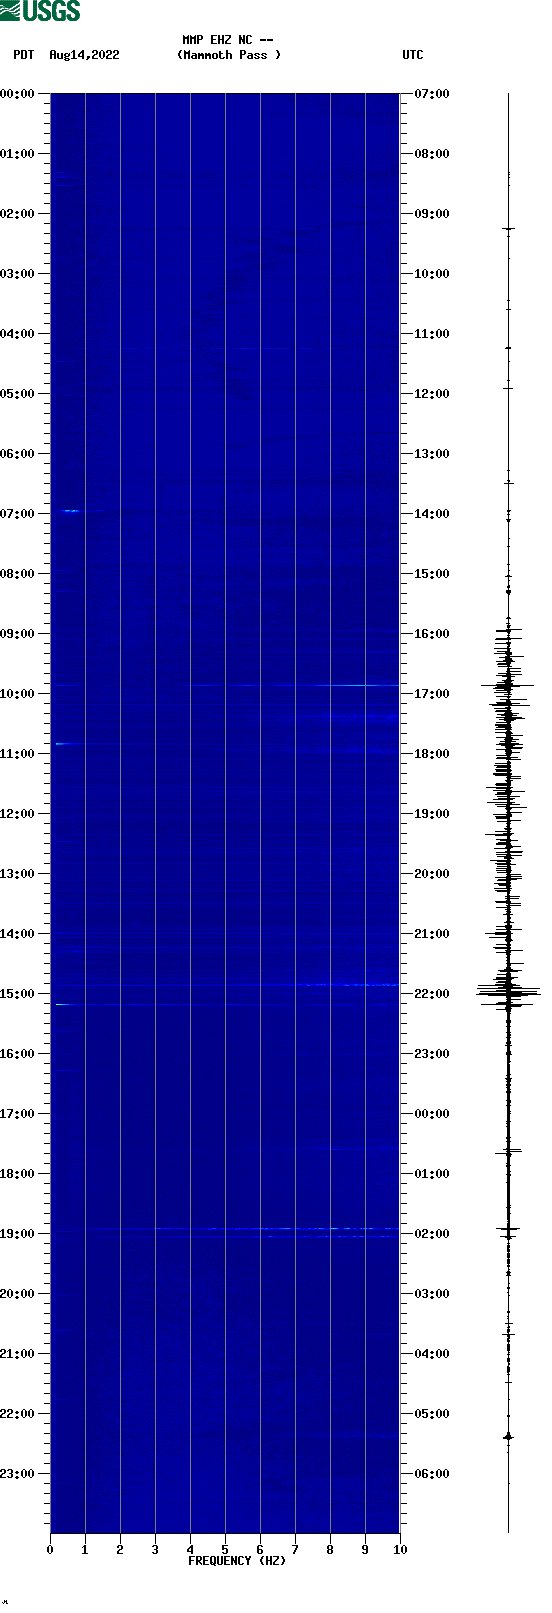Click the large seismogram spike near 22:00 UTC
This screenshot has width=552, height=1613.
click(x=508, y=992)
